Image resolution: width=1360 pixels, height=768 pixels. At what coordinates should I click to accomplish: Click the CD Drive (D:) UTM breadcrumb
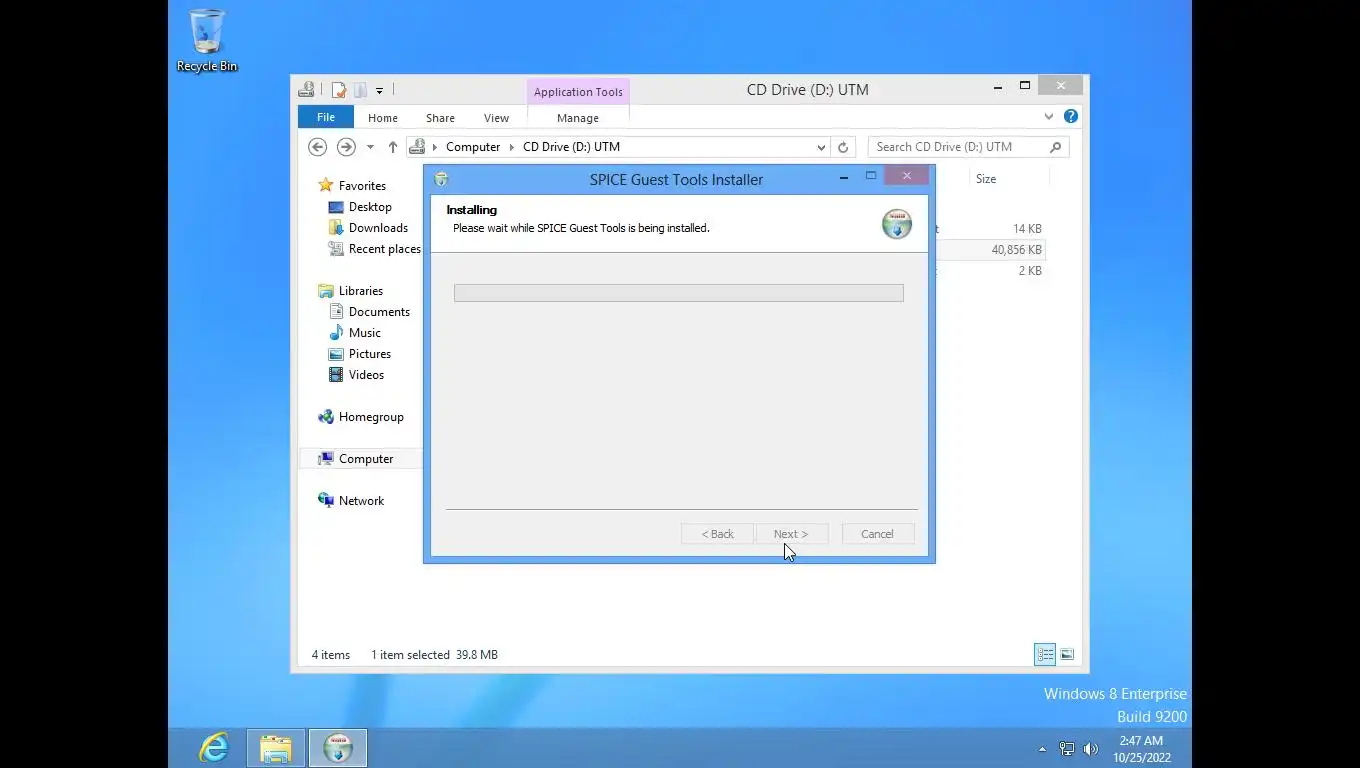(x=571, y=147)
